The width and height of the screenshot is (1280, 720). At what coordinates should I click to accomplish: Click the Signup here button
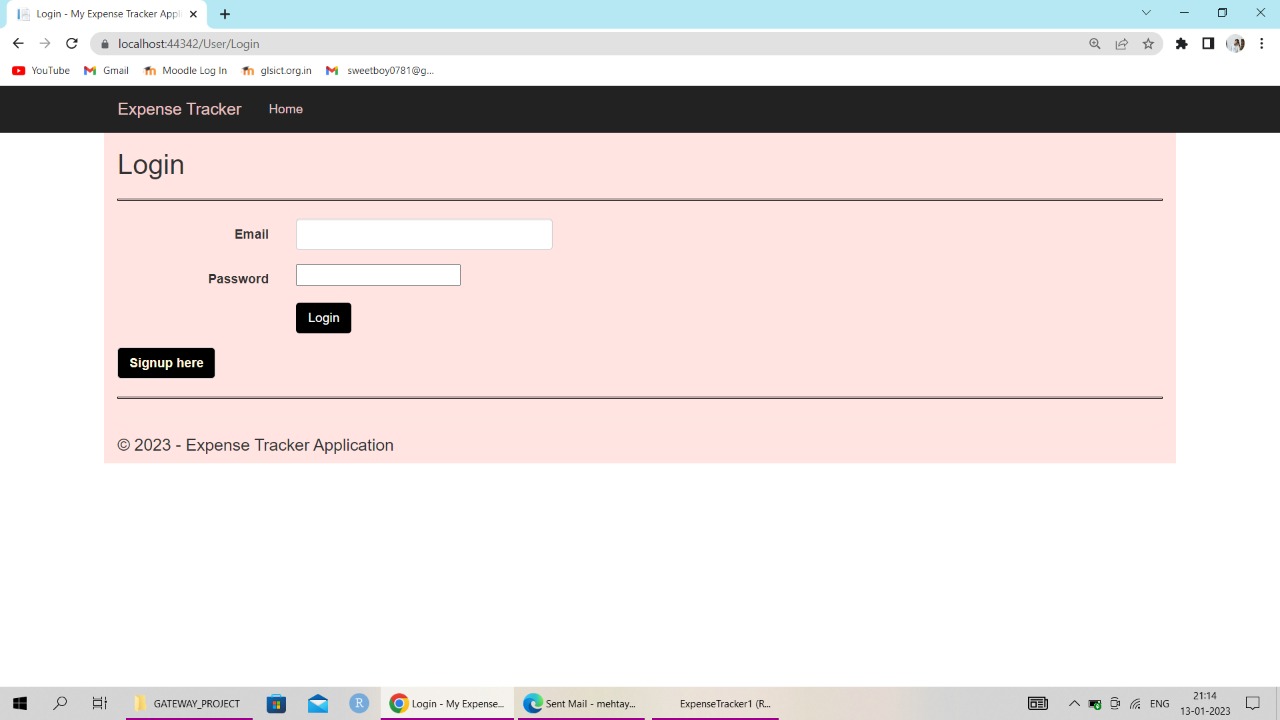(x=166, y=362)
